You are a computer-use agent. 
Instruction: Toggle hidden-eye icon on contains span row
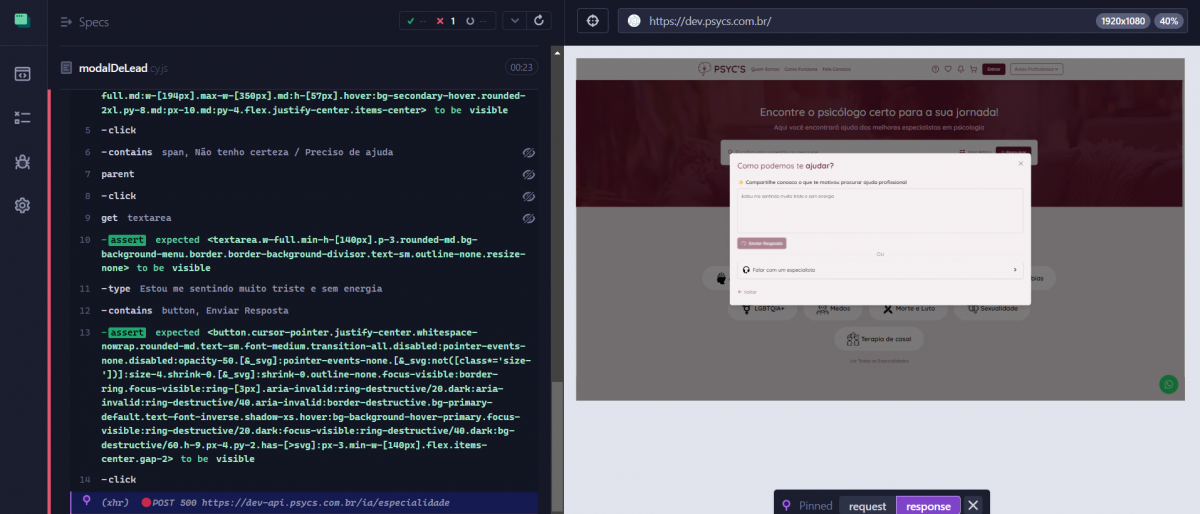(528, 152)
